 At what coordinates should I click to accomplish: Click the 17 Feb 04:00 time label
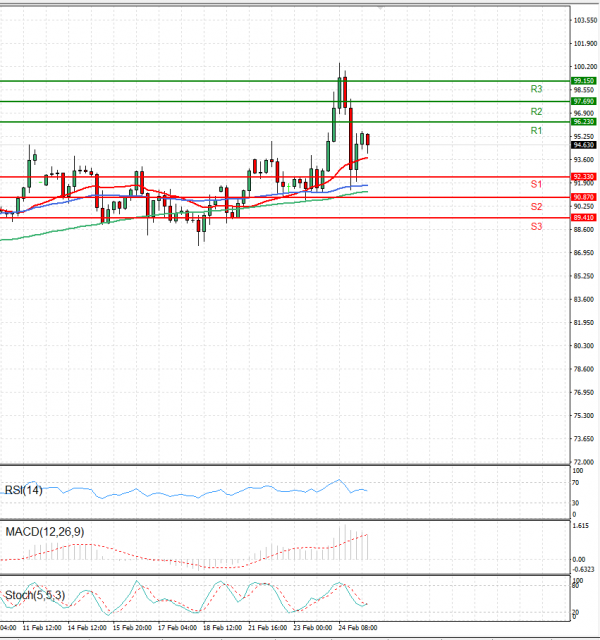coord(177,628)
